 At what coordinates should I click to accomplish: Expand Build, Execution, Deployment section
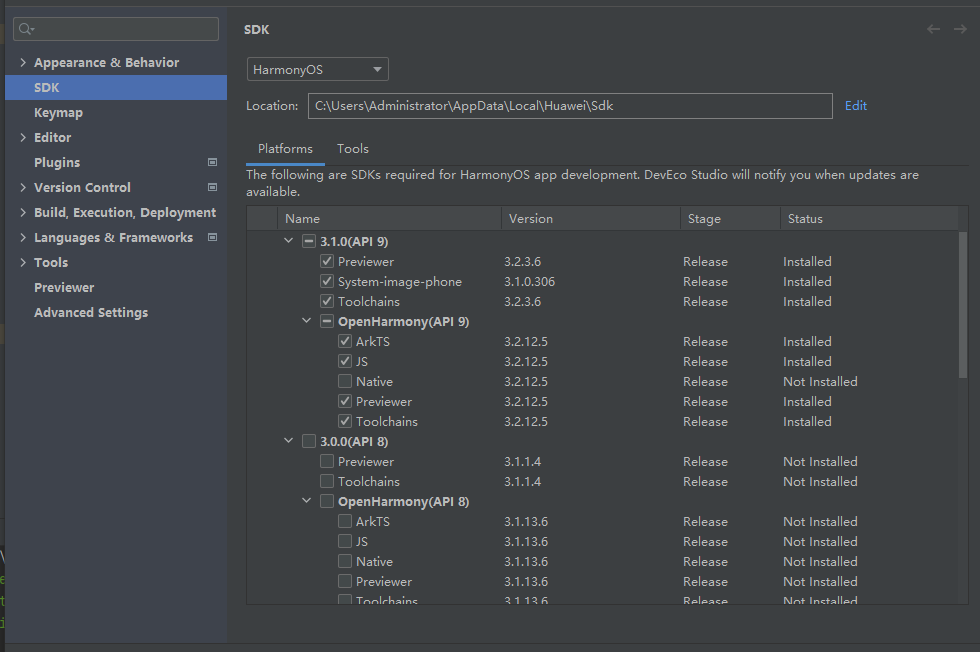click(x=23, y=213)
